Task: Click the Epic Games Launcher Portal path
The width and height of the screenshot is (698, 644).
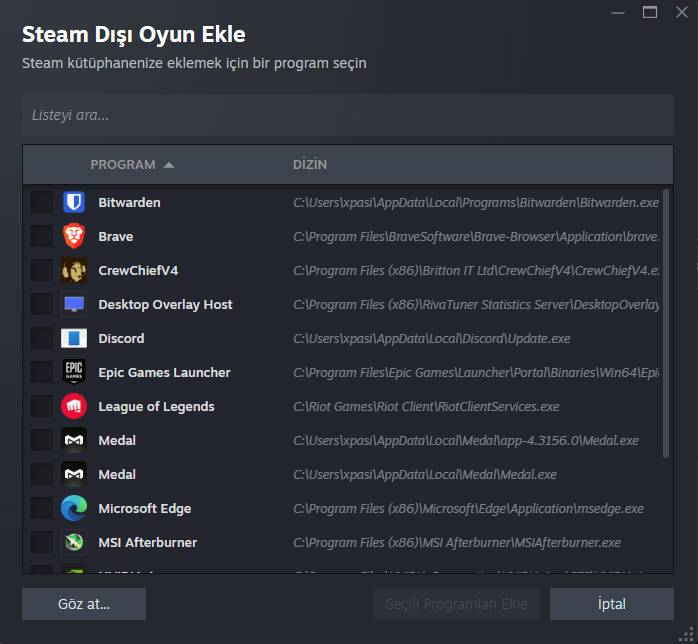Action: point(476,372)
